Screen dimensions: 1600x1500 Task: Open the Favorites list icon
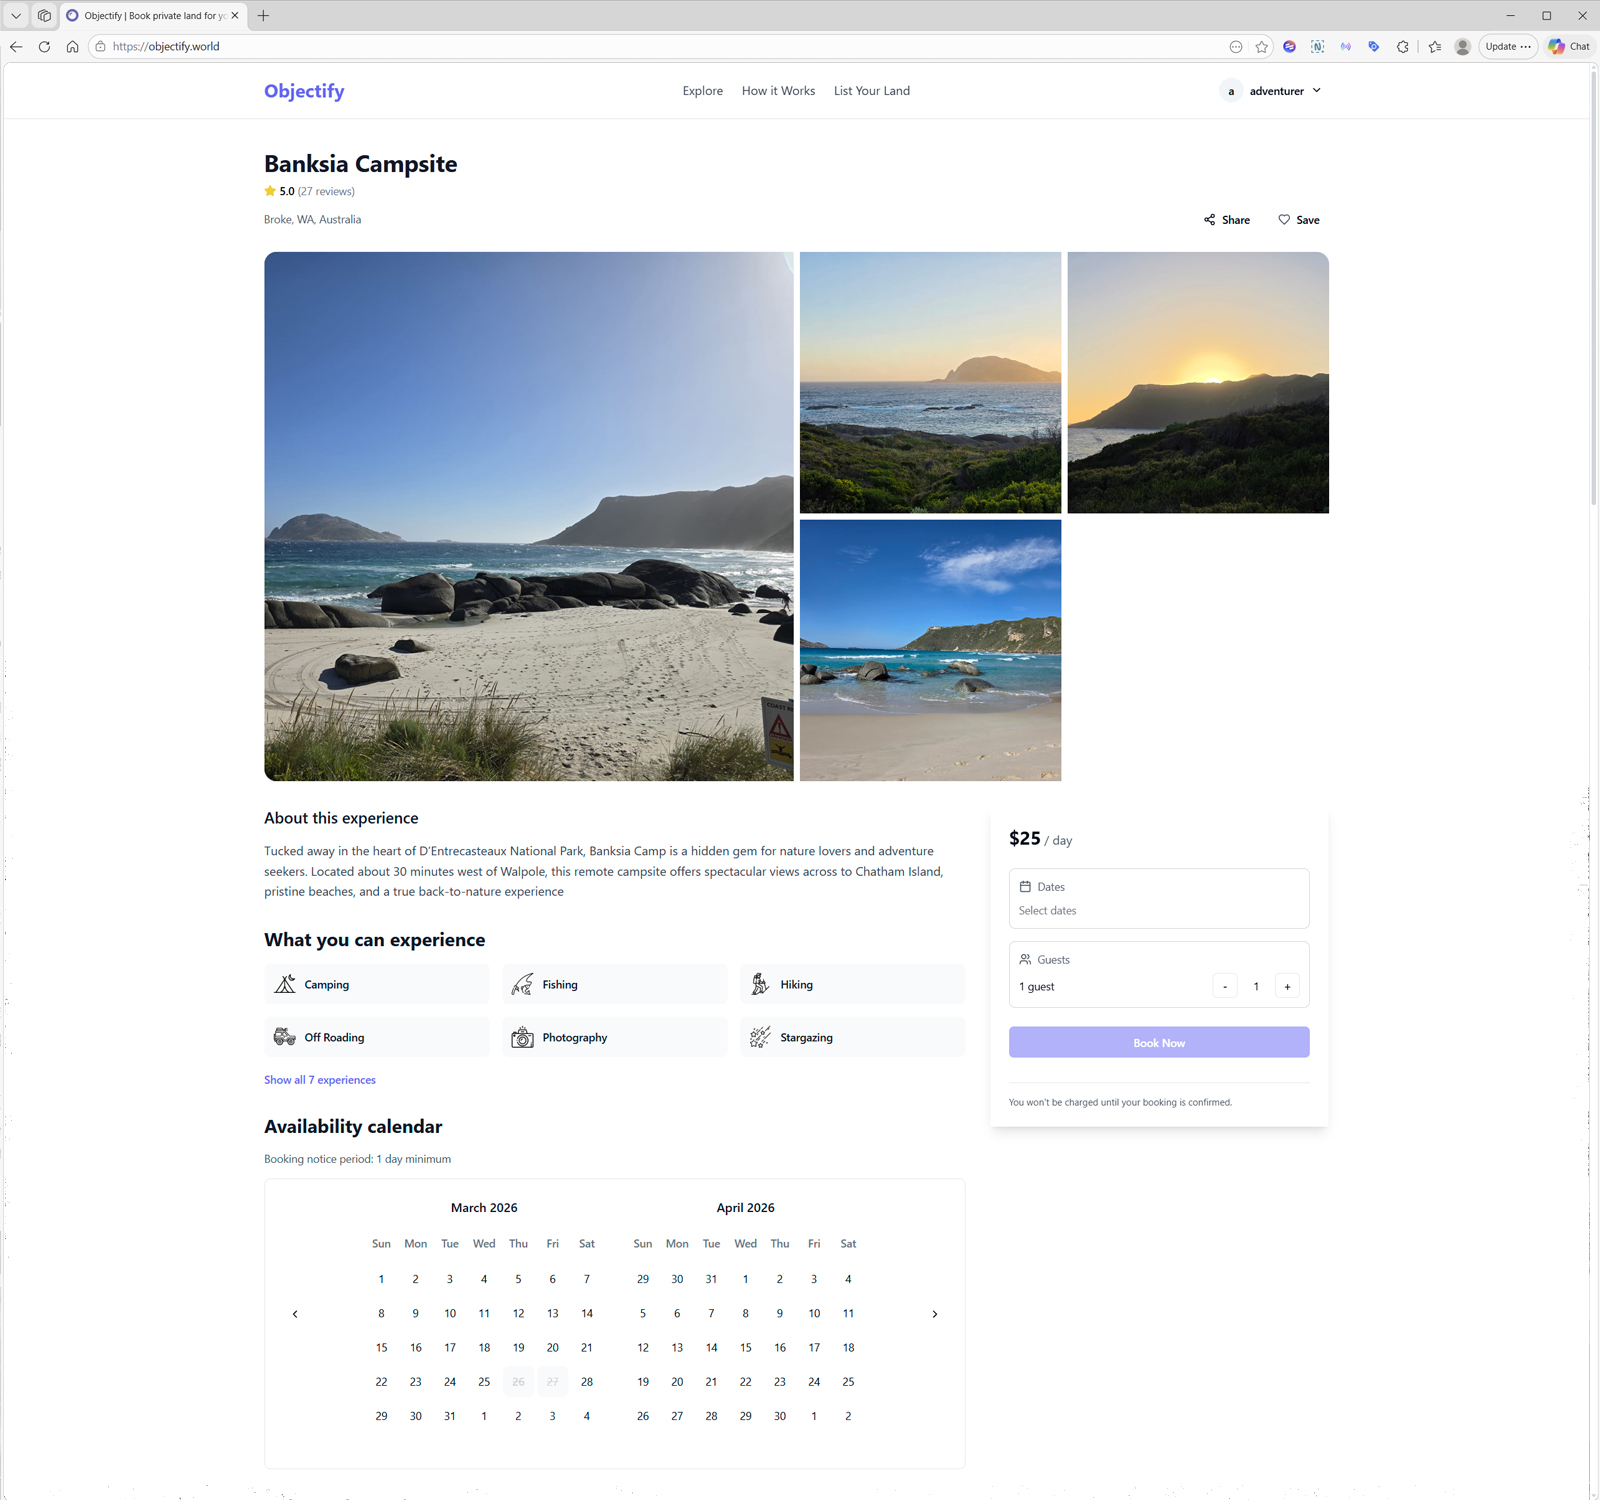pyautogui.click(x=1435, y=47)
